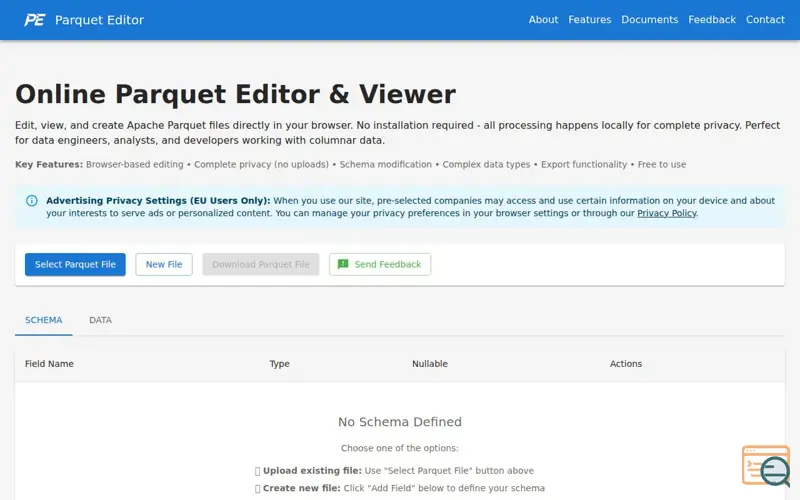Go to Features section
The height and width of the screenshot is (500, 800).
(x=589, y=19)
